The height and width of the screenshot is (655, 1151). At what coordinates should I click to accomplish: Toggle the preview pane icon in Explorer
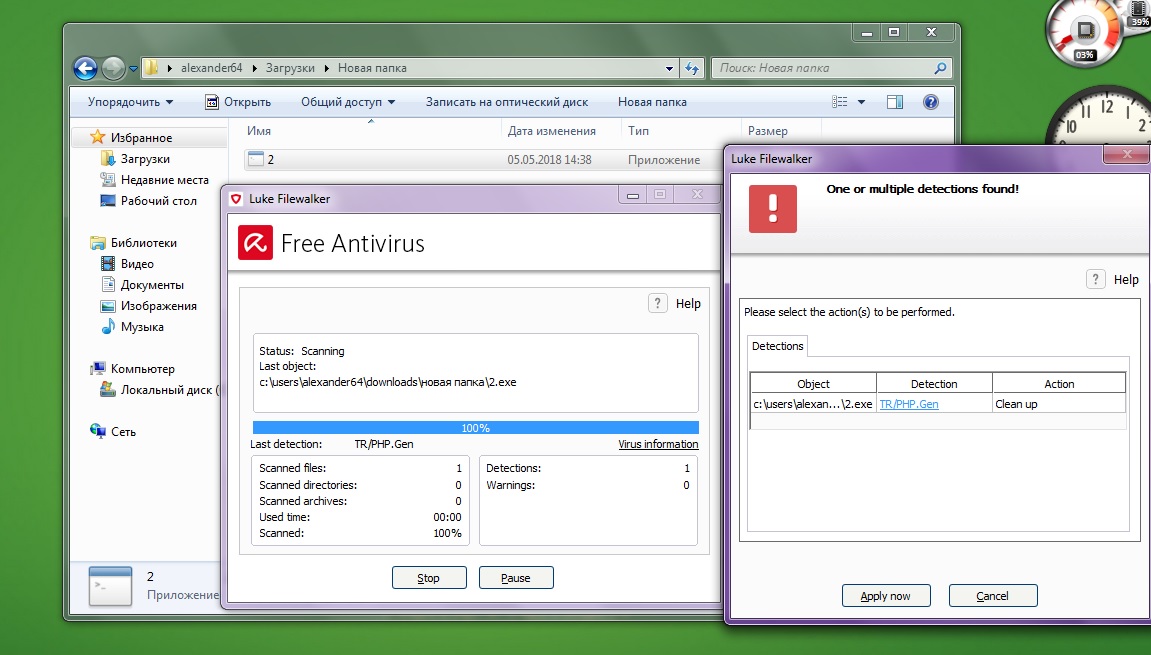tap(895, 102)
